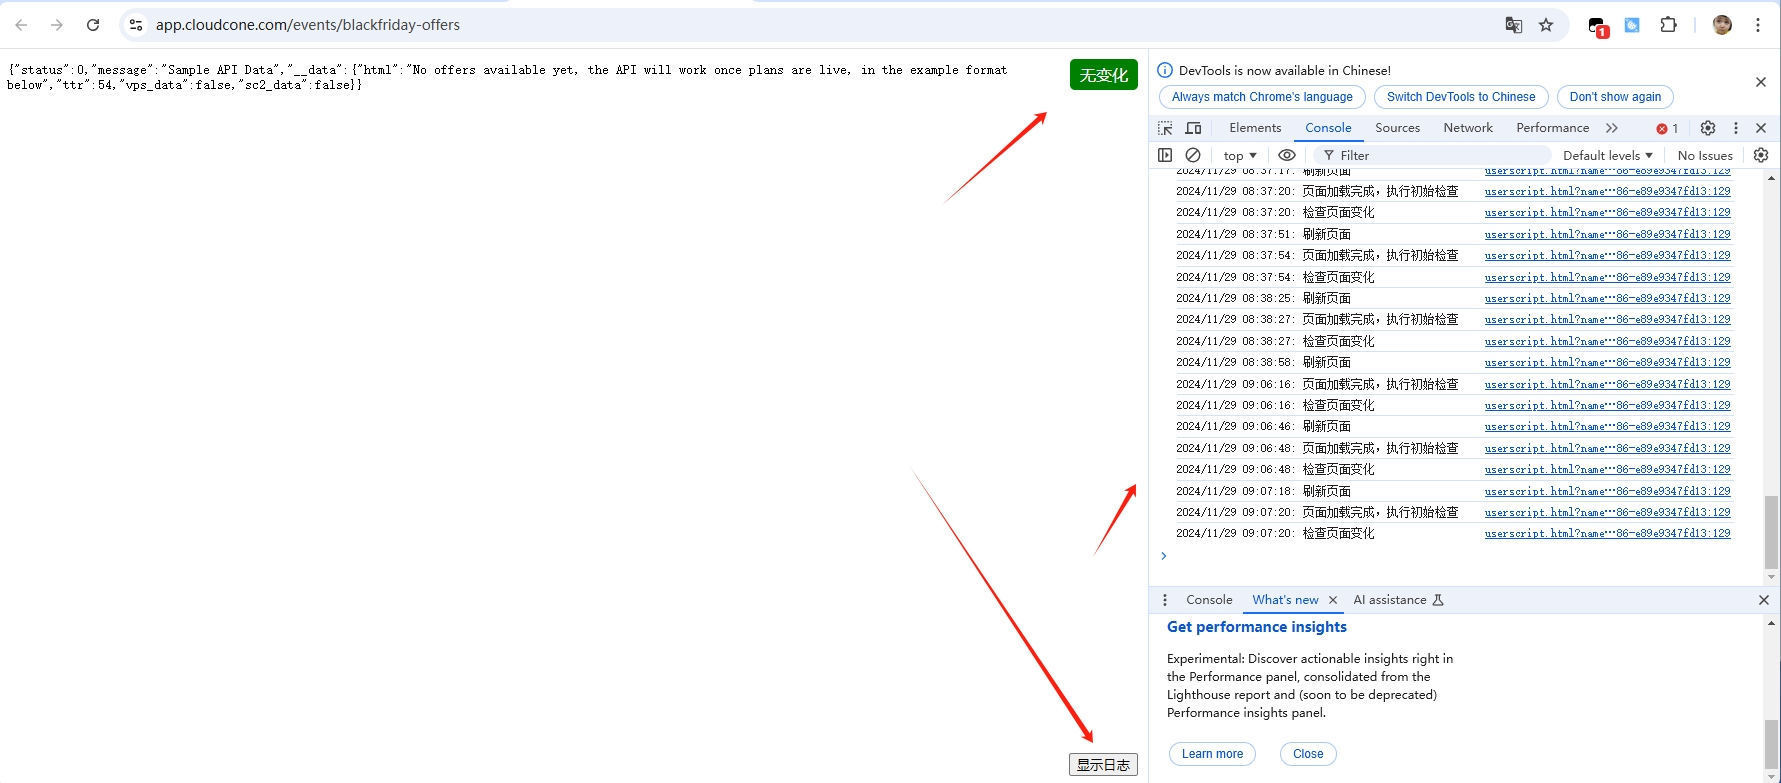
Task: Open source link for 09:06:46 刷新页面 entry
Action: (x=1607, y=427)
